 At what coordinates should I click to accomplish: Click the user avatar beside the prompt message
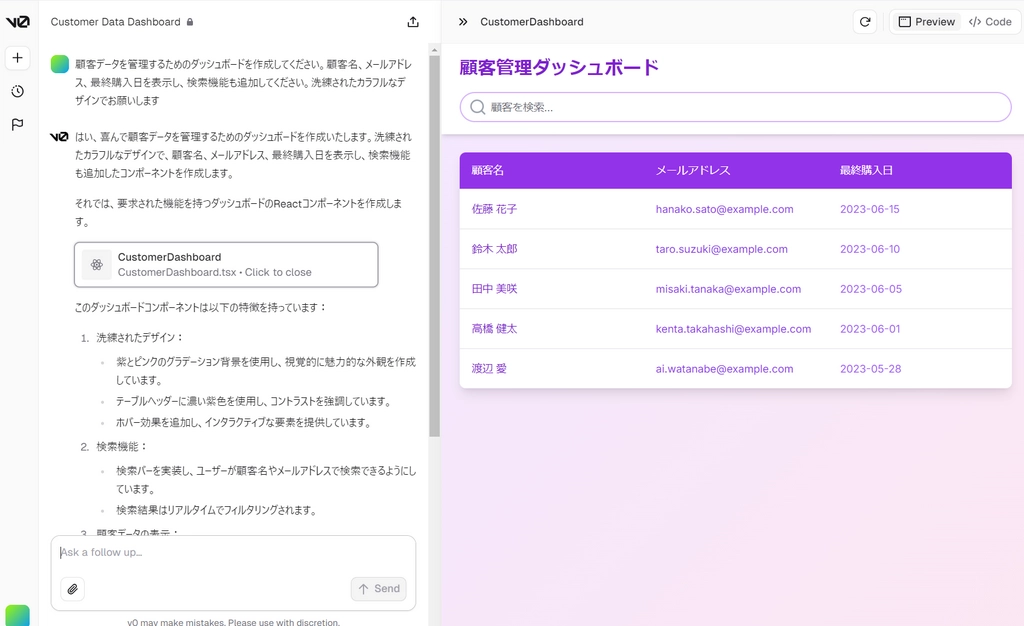(60, 64)
